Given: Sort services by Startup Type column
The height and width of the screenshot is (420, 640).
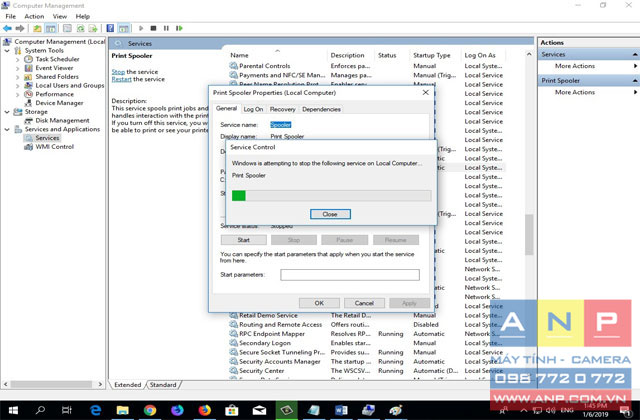Looking at the screenshot, I should click(431, 55).
